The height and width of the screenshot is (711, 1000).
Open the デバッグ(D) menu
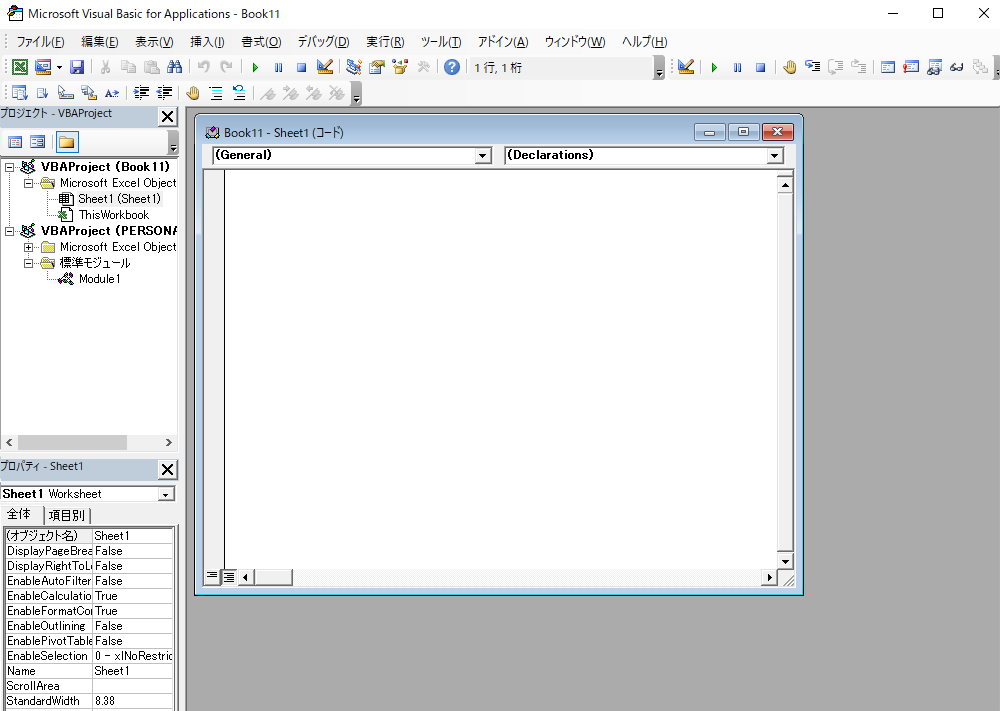point(323,42)
